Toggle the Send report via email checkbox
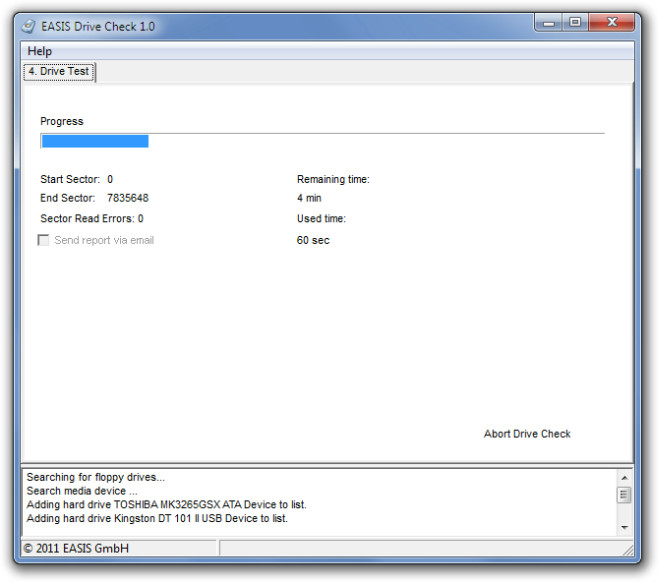The height and width of the screenshot is (583, 660). (x=43, y=240)
